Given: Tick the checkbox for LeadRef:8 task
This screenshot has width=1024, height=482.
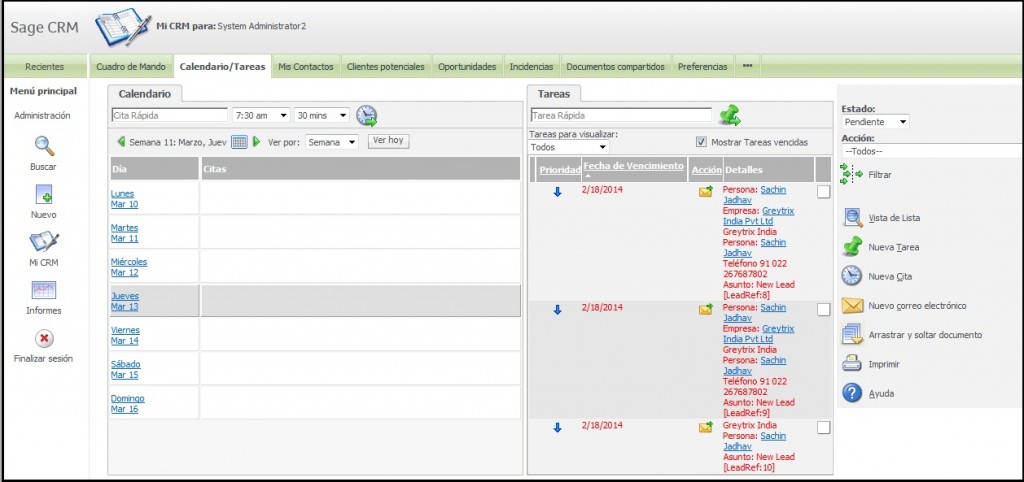Looking at the screenshot, I should [x=824, y=191].
